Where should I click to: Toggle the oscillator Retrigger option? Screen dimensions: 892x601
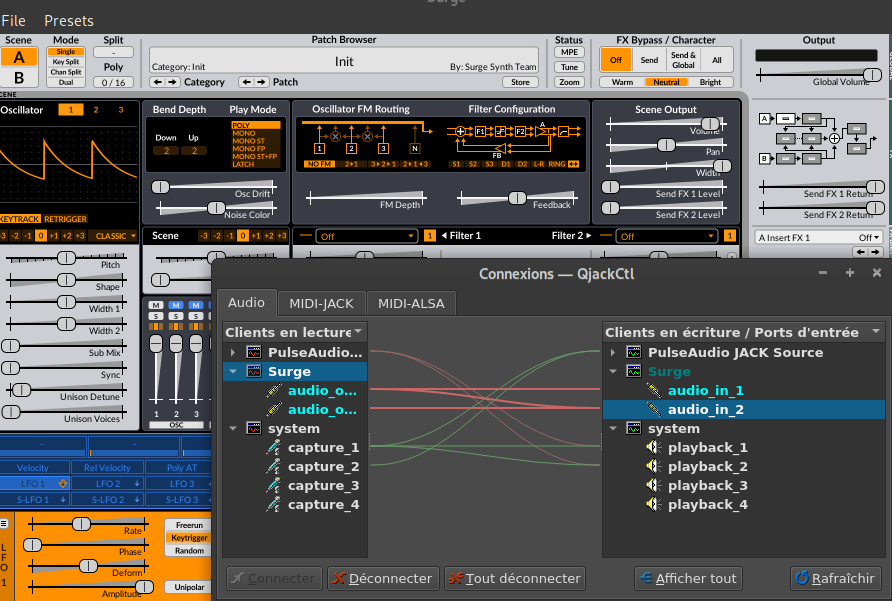(66, 218)
